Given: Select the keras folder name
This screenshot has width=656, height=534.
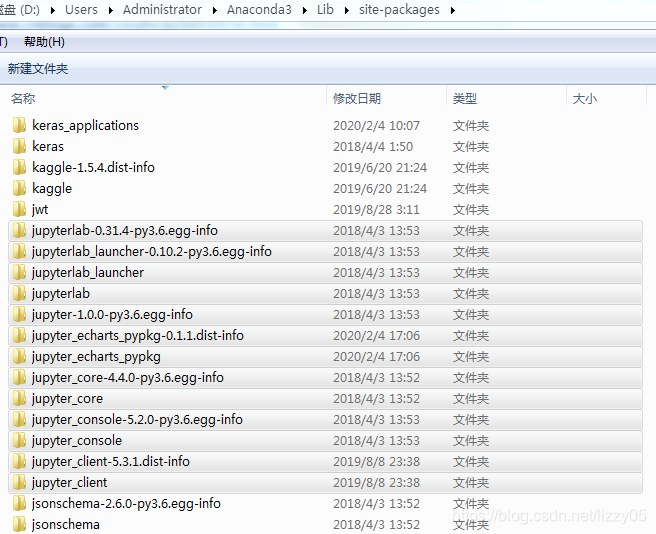Looking at the screenshot, I should click(x=48, y=146).
